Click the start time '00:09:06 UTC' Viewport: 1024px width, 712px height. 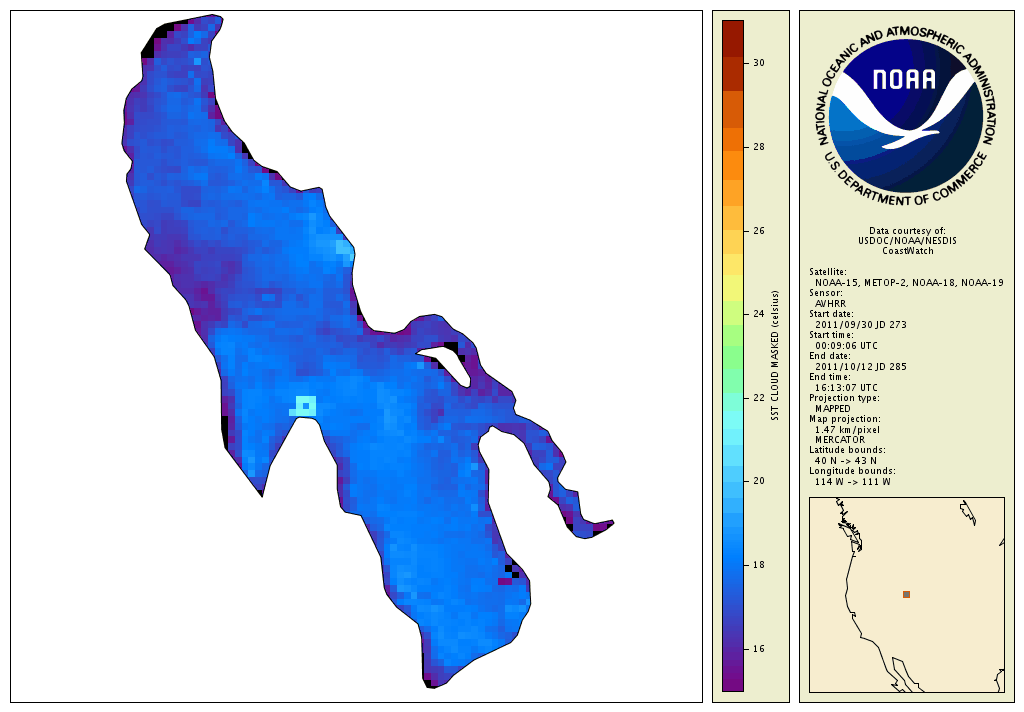point(846,346)
